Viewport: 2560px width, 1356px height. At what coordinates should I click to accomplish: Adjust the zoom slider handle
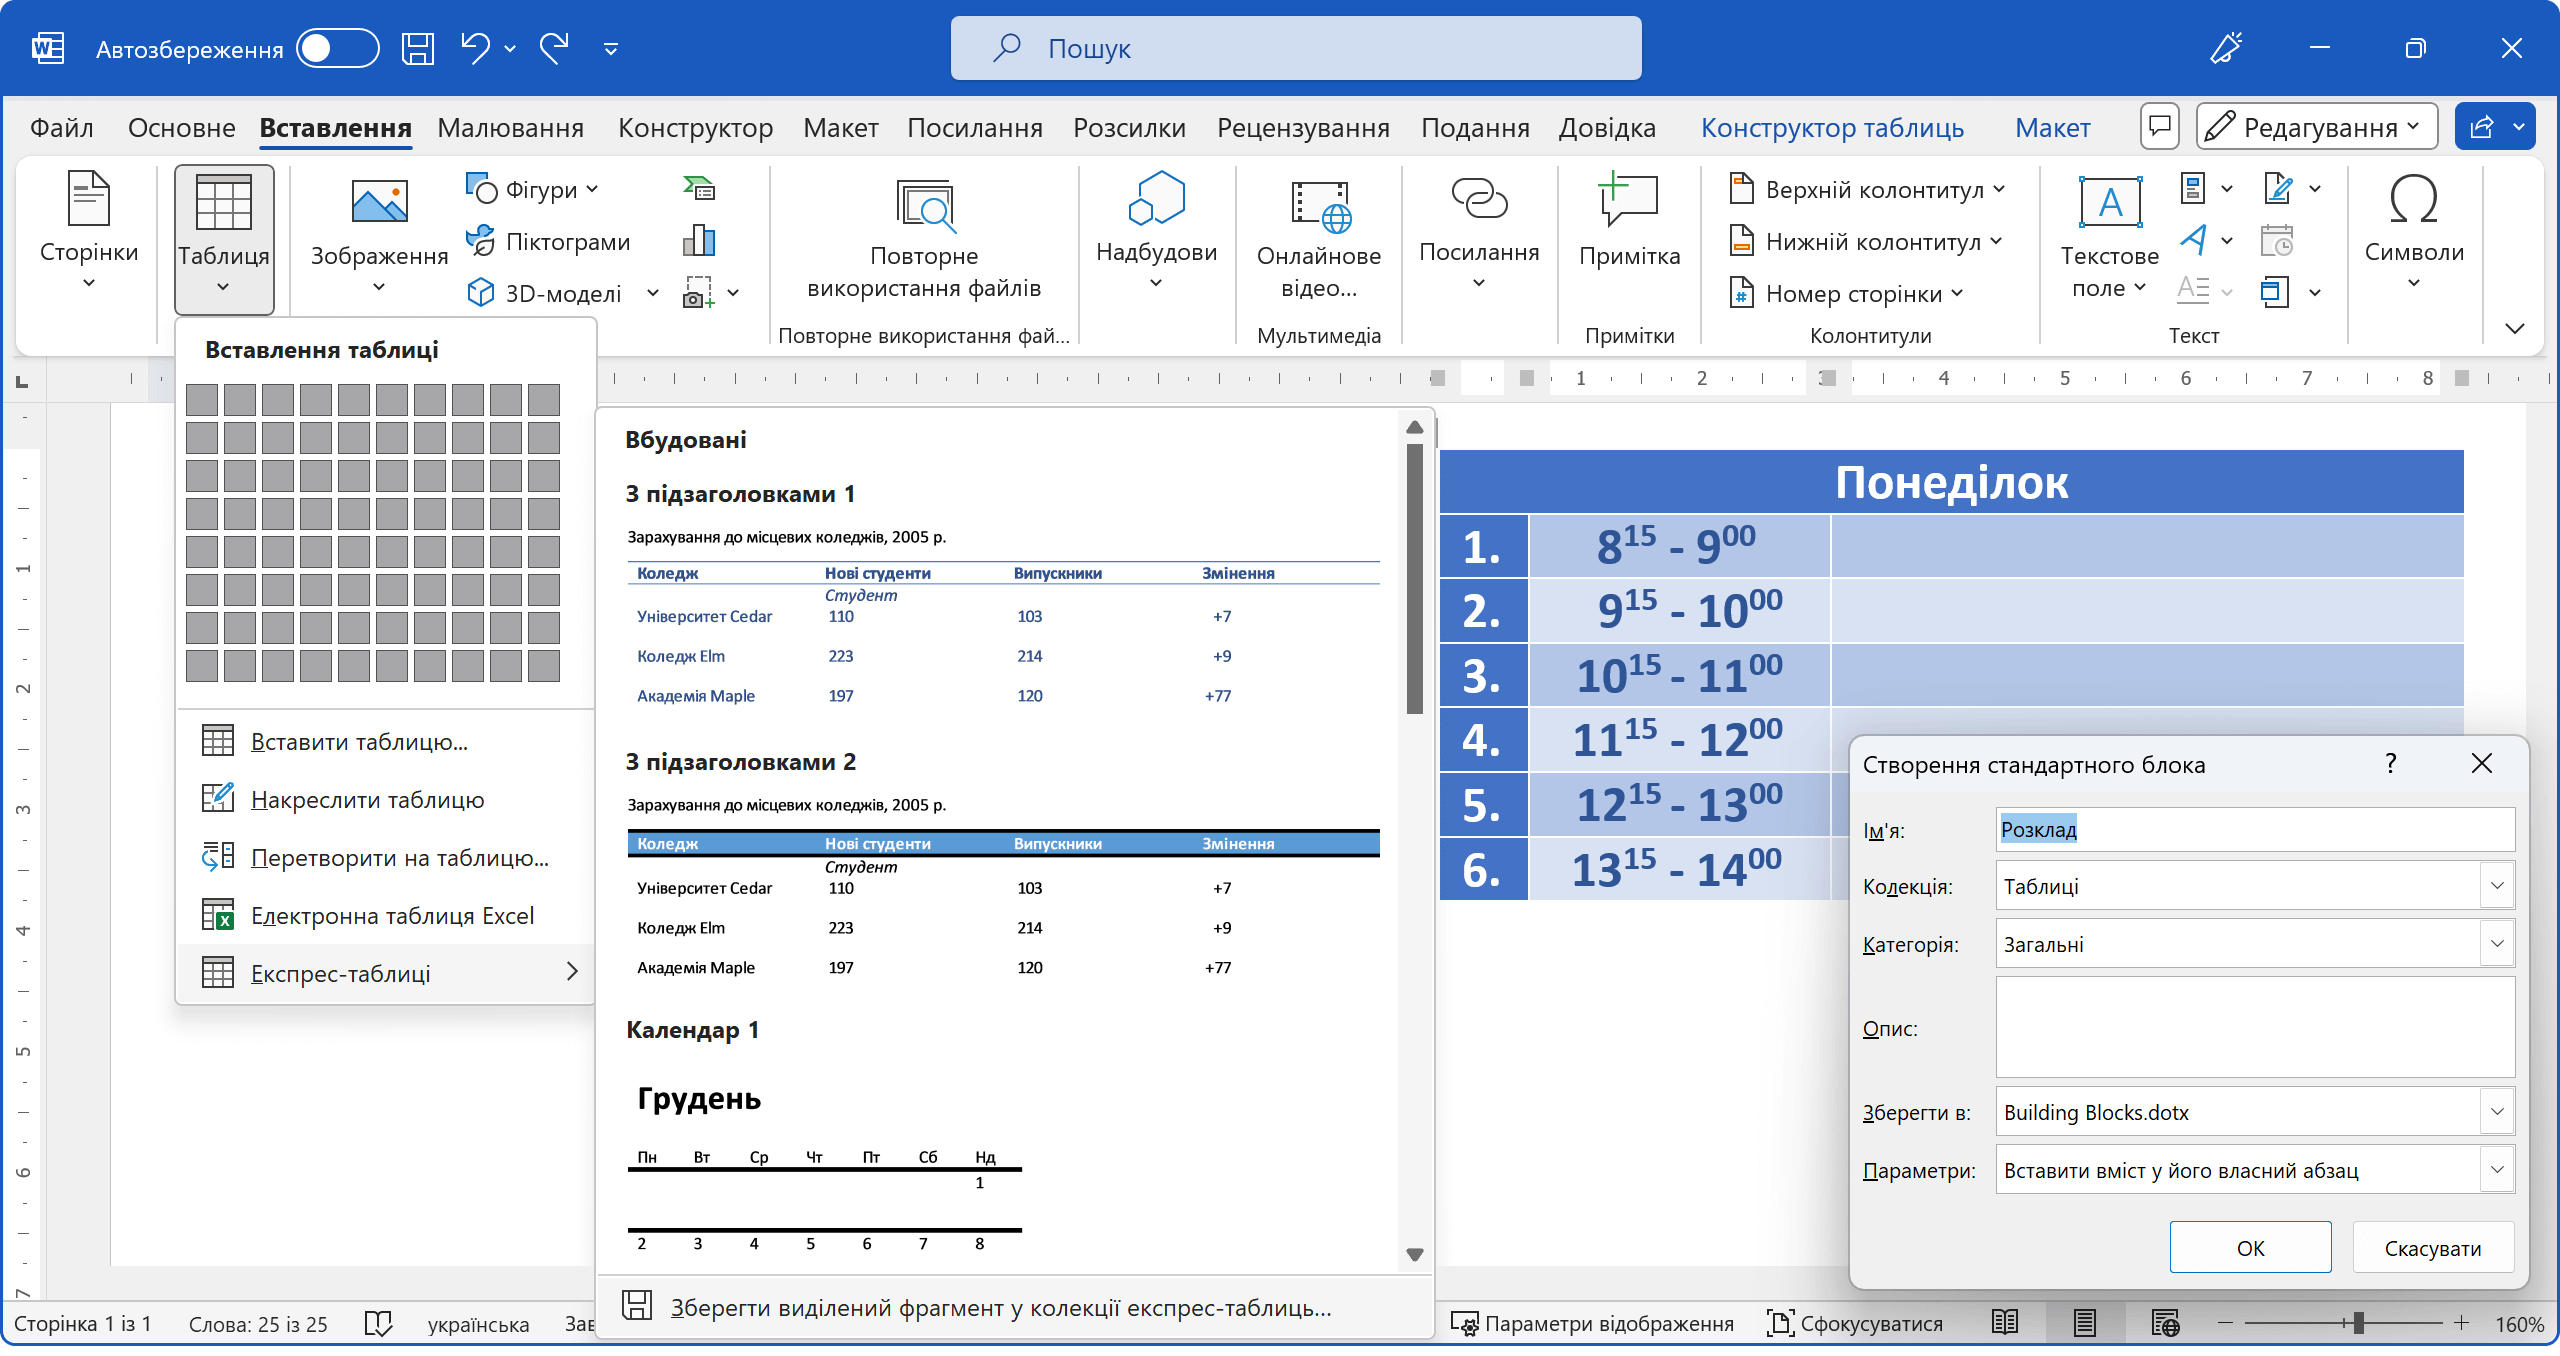pyautogui.click(x=2358, y=1323)
